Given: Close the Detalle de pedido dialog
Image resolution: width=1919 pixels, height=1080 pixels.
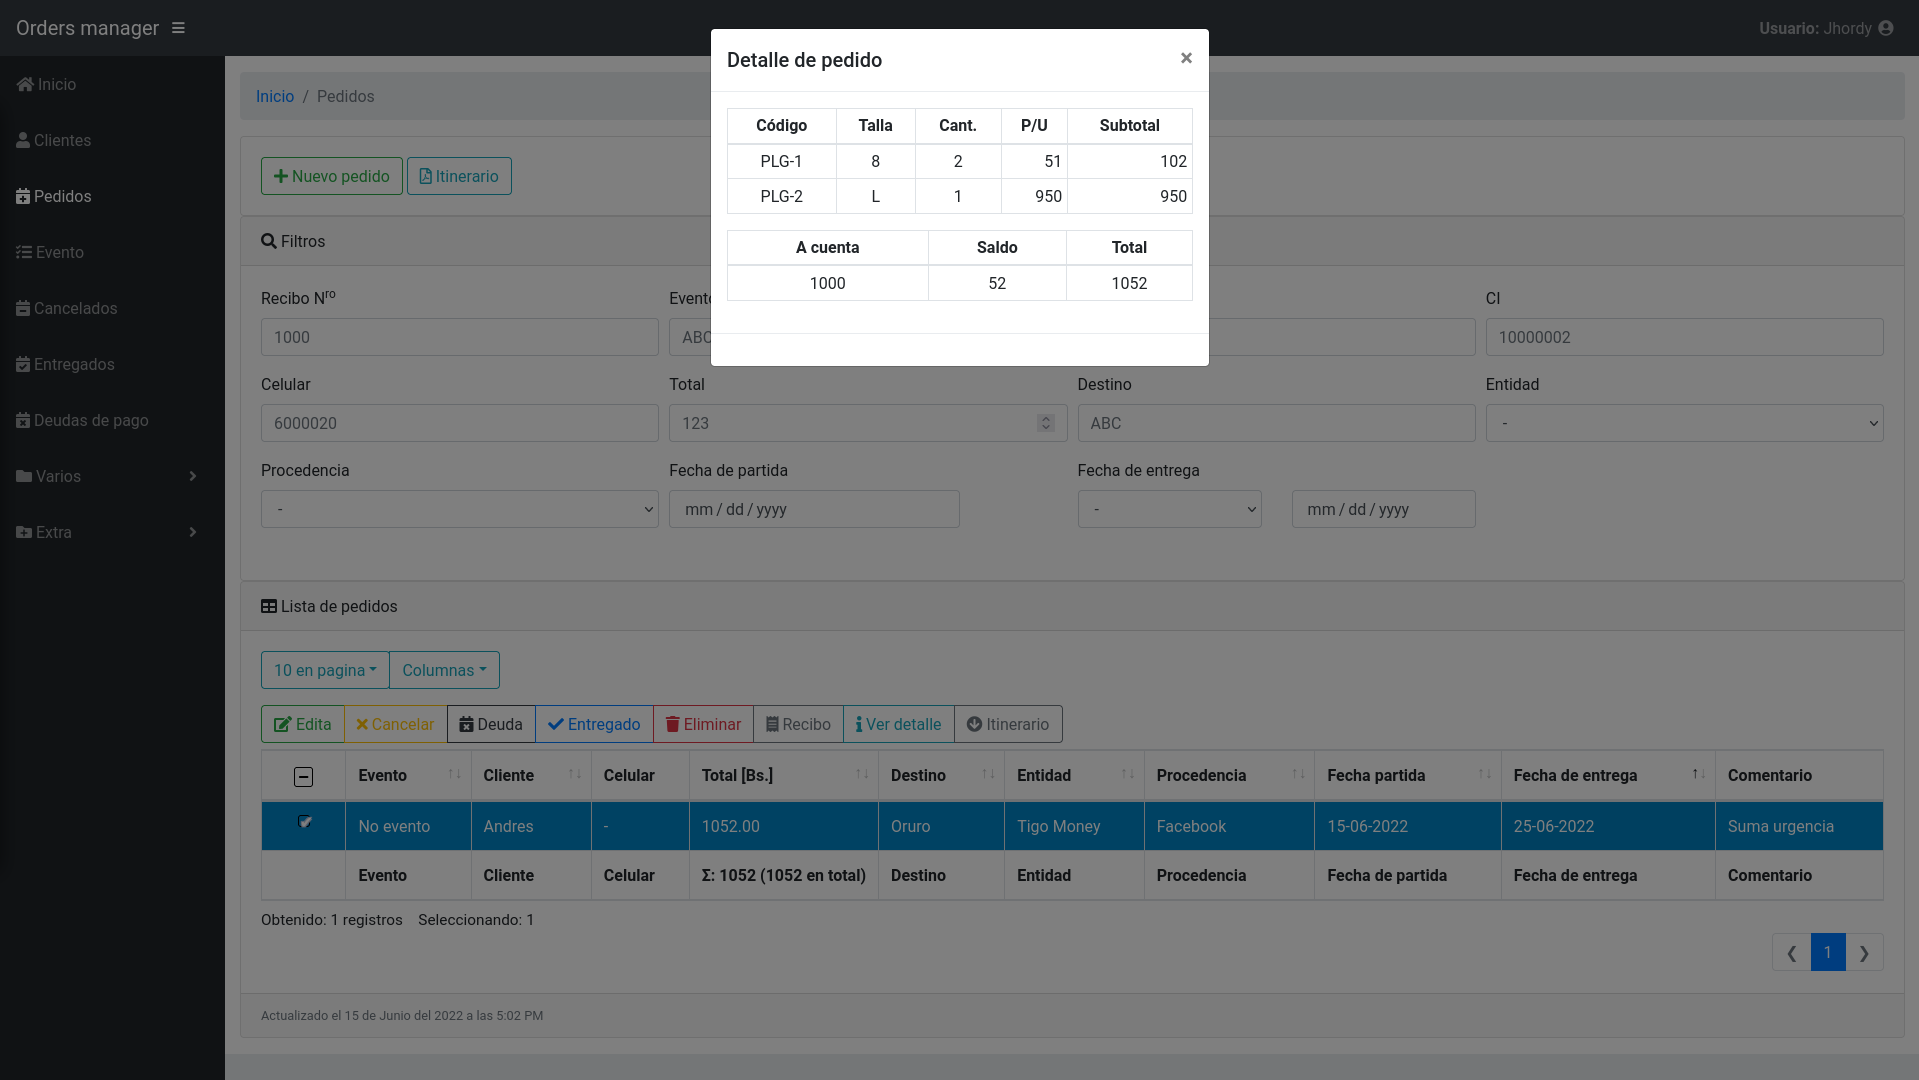Looking at the screenshot, I should pyautogui.click(x=1186, y=59).
